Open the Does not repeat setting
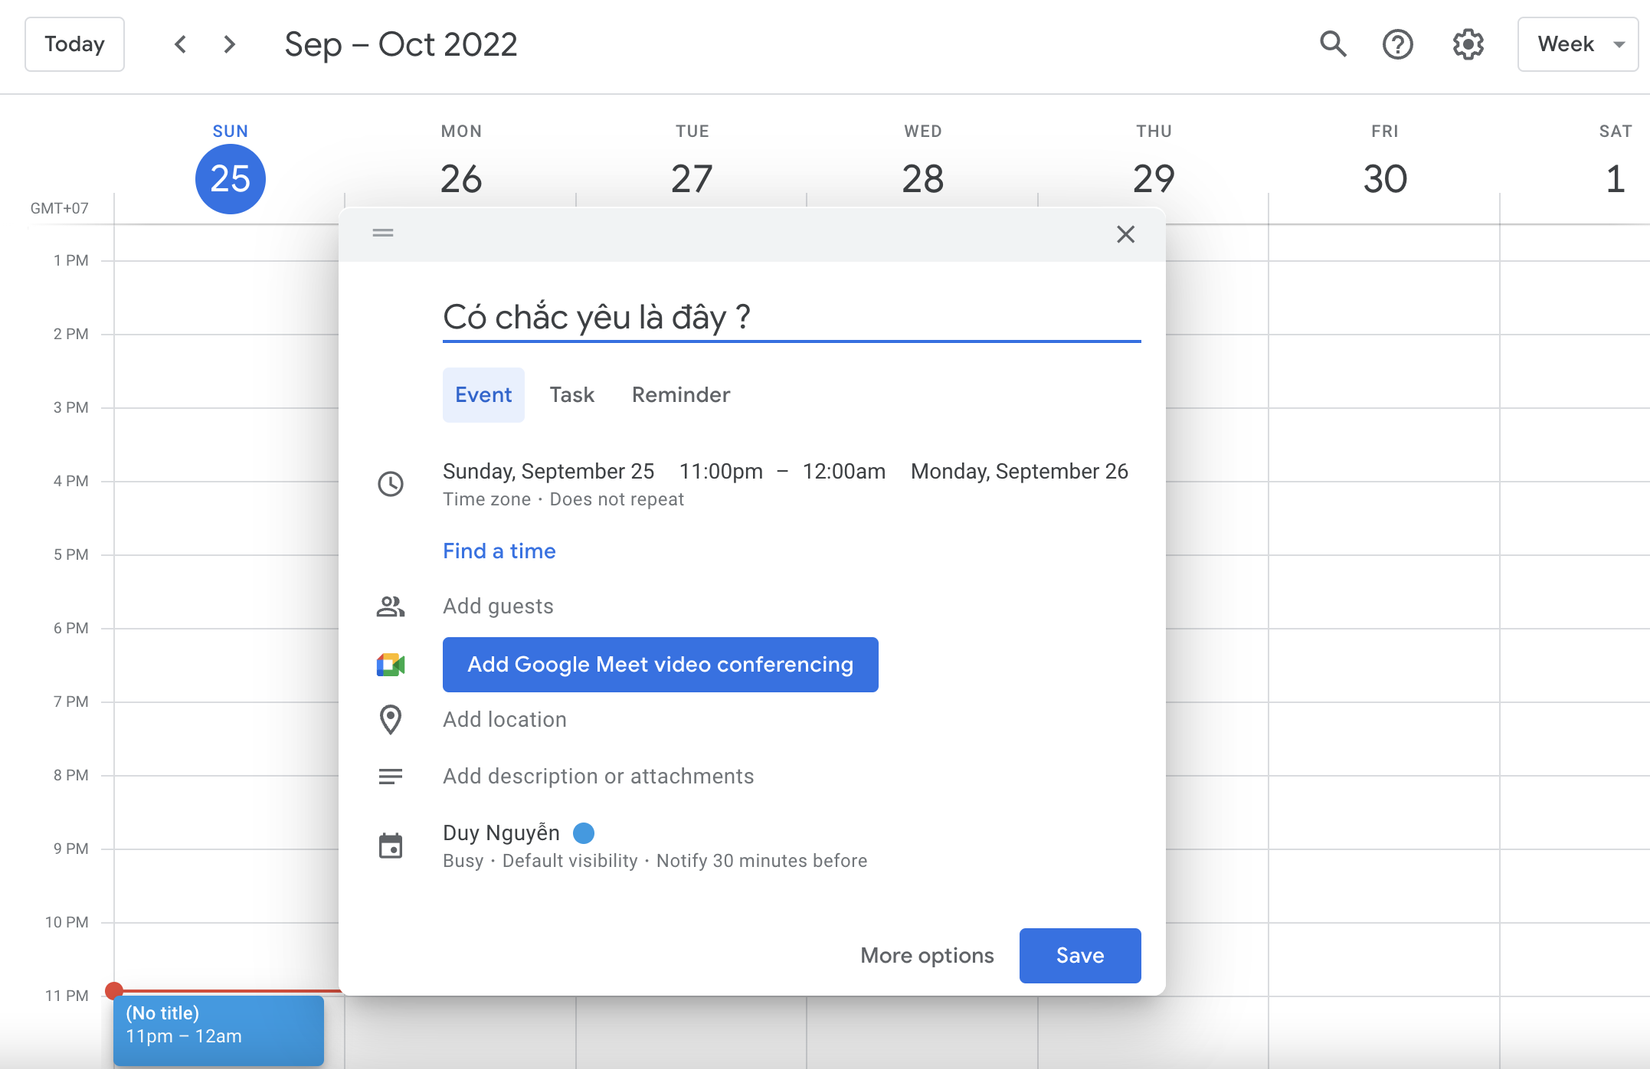Image resolution: width=1650 pixels, height=1069 pixels. coord(616,499)
